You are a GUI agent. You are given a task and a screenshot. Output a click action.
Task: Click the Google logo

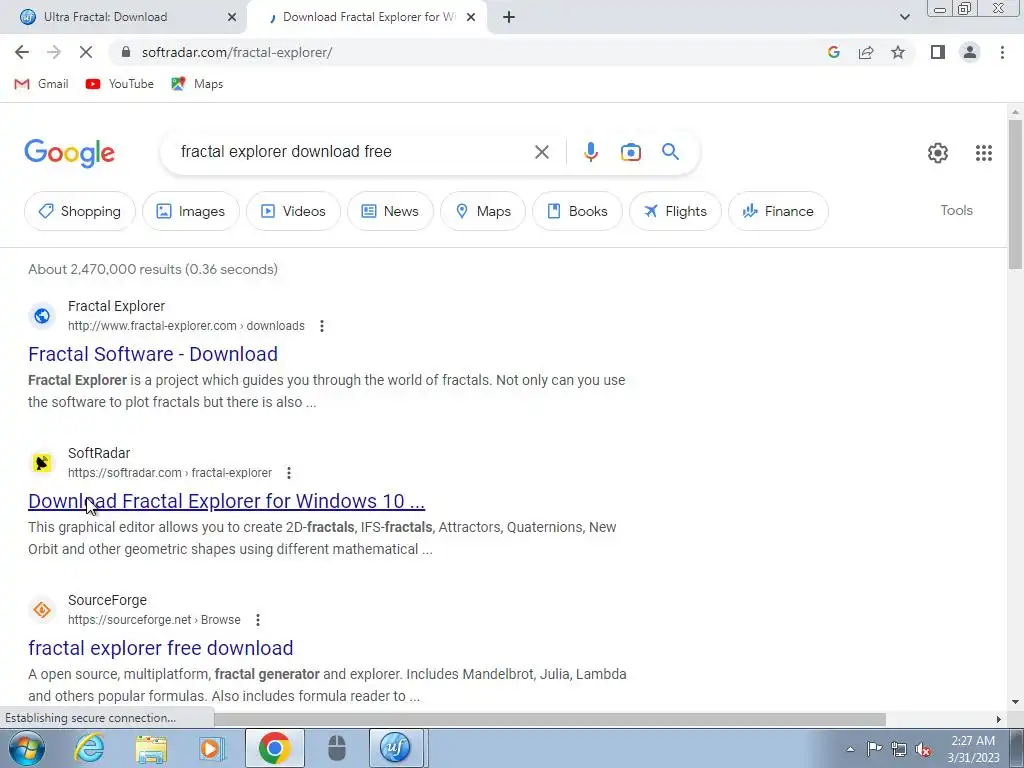coord(69,153)
